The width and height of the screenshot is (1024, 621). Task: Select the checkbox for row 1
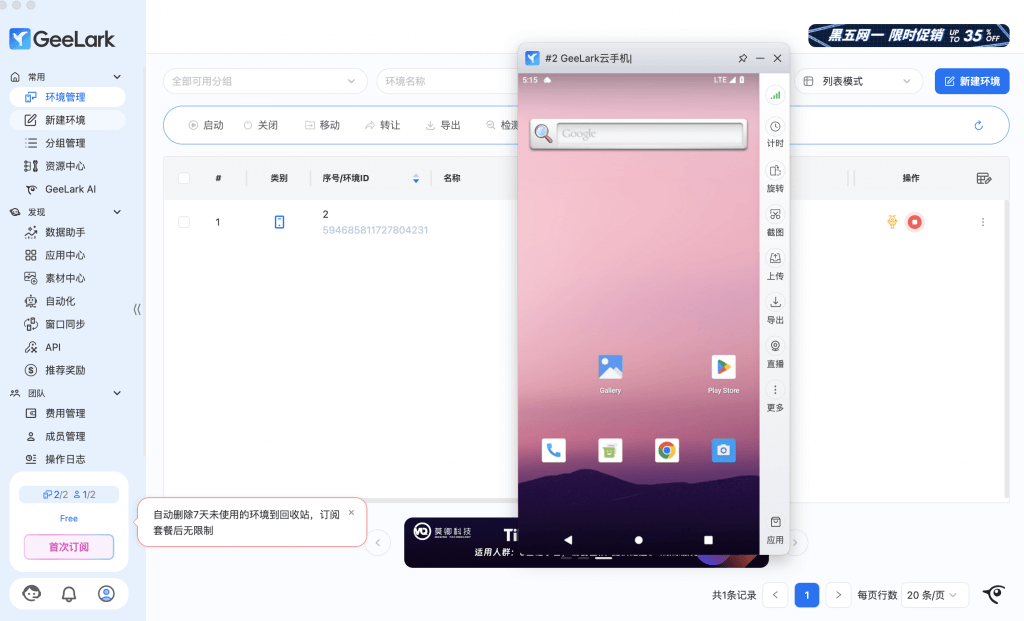(x=184, y=222)
